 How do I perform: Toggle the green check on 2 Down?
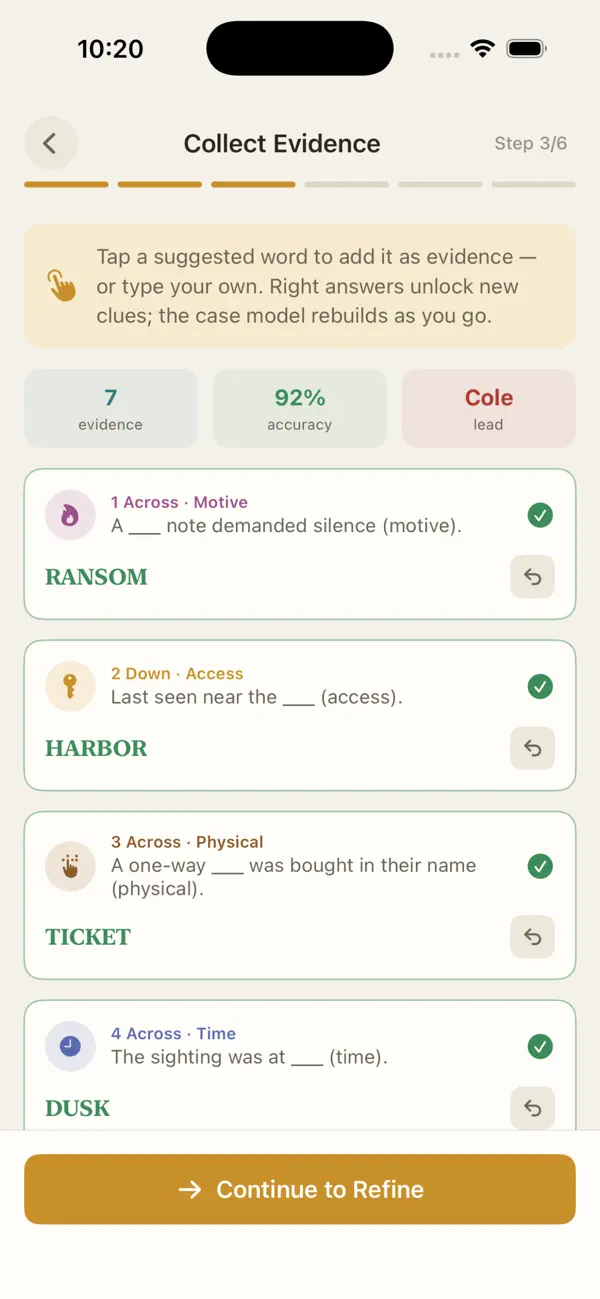click(x=540, y=686)
